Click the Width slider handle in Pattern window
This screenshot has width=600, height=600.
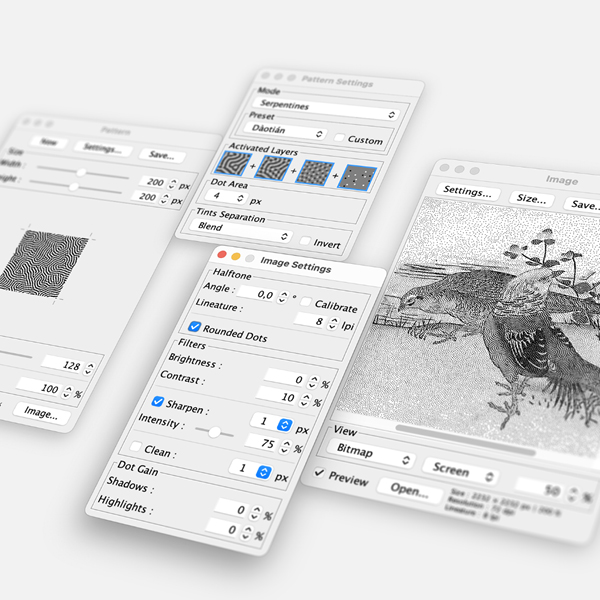[x=81, y=173]
